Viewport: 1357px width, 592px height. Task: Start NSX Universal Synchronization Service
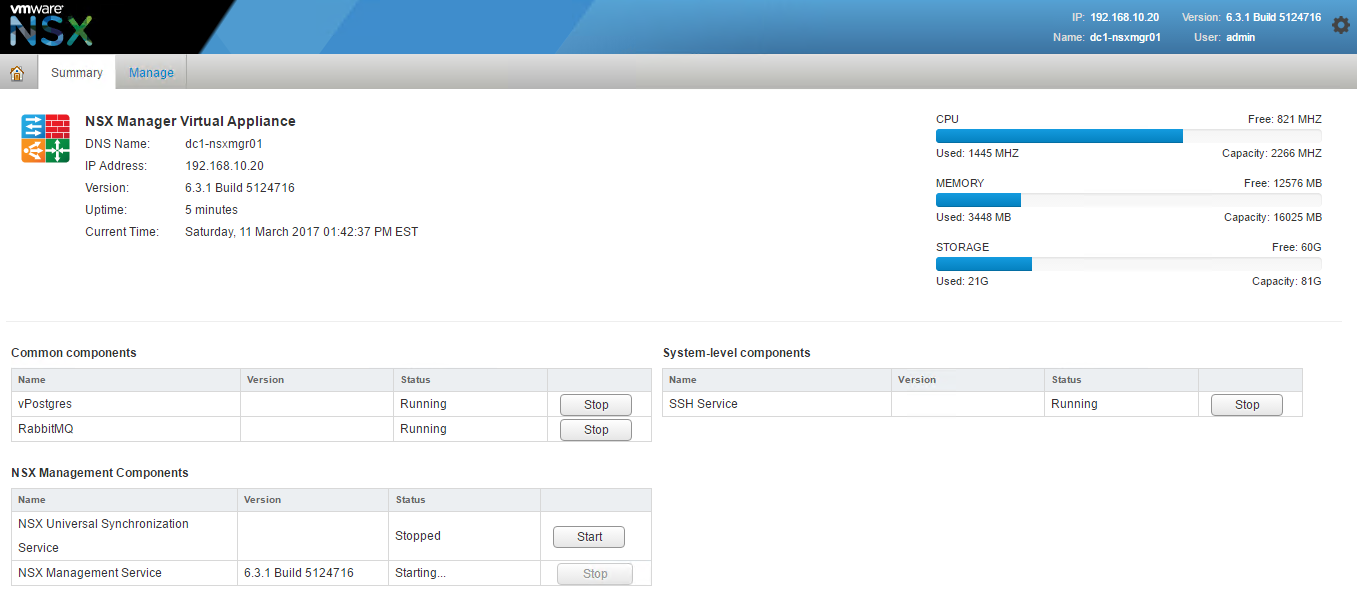click(x=589, y=537)
